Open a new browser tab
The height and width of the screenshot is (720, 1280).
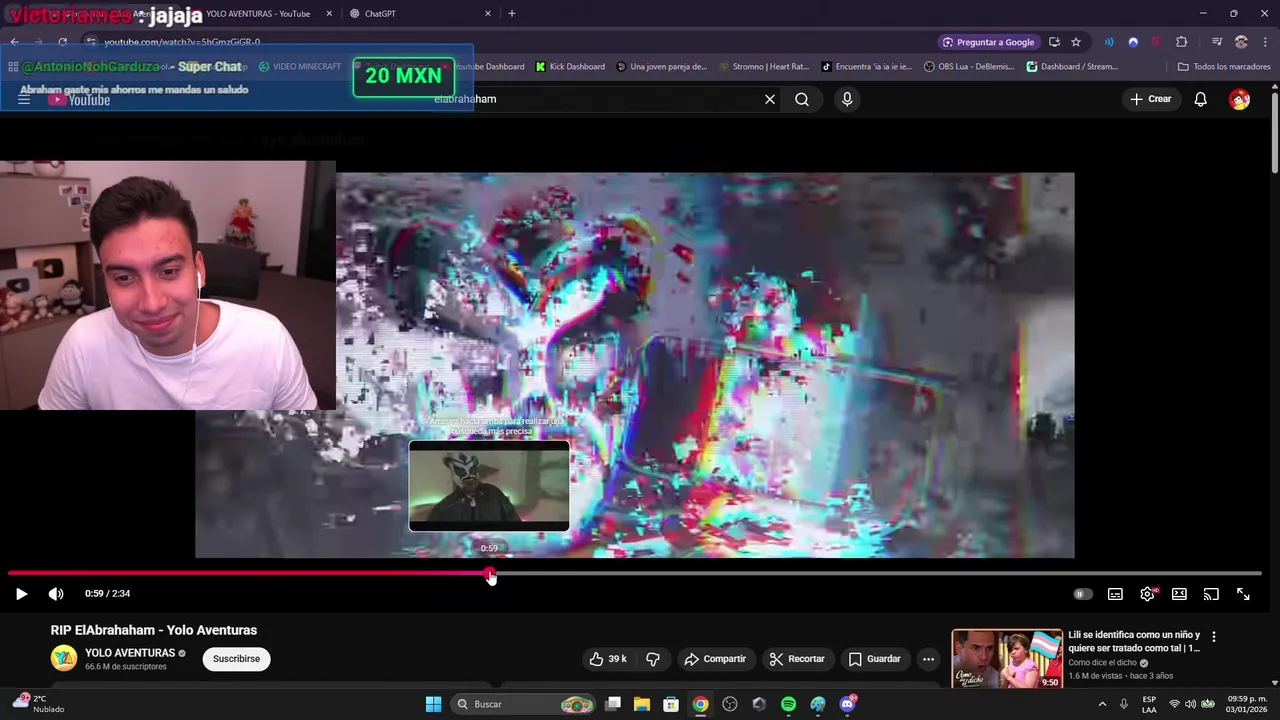[512, 14]
